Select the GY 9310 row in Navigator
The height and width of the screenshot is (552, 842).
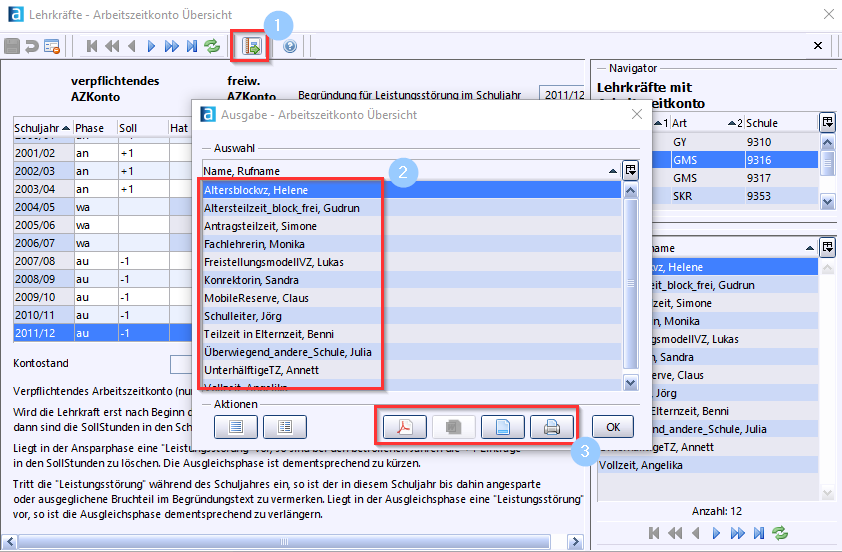(x=735, y=142)
